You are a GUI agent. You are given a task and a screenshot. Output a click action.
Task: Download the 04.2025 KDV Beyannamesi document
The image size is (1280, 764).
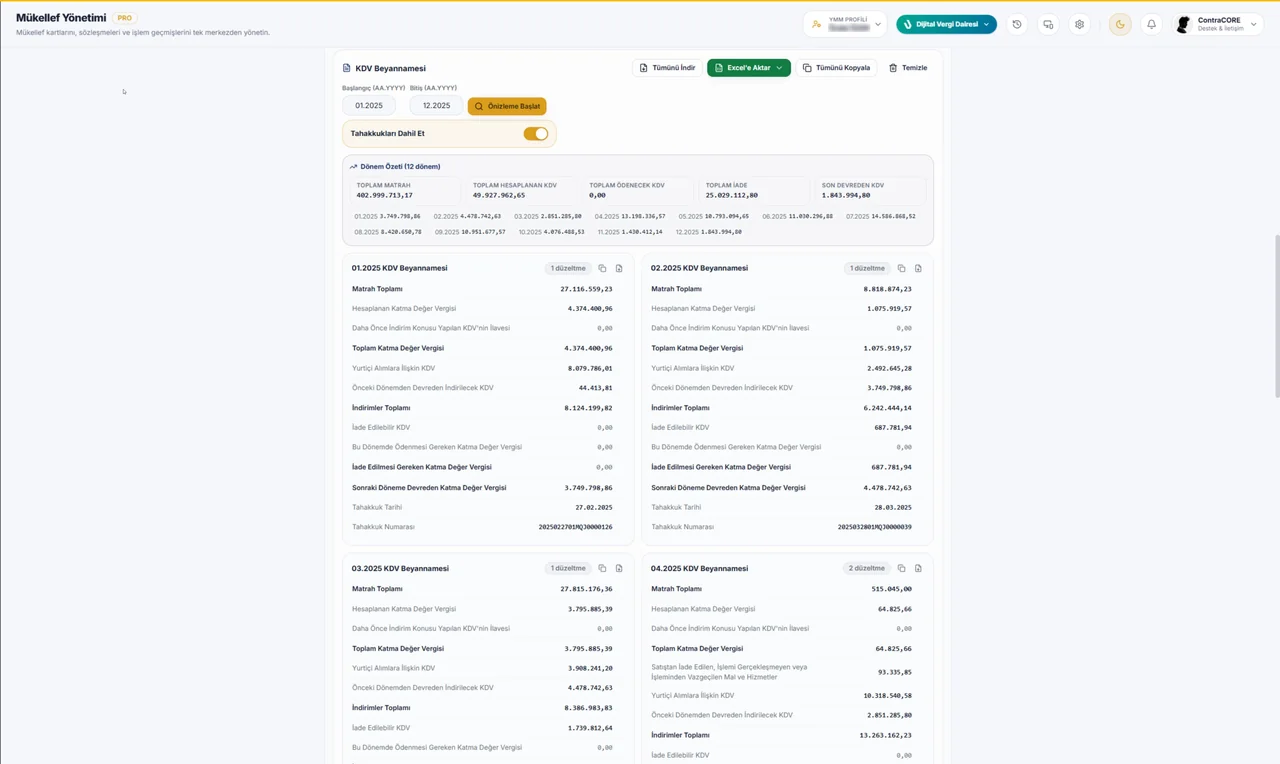point(918,568)
